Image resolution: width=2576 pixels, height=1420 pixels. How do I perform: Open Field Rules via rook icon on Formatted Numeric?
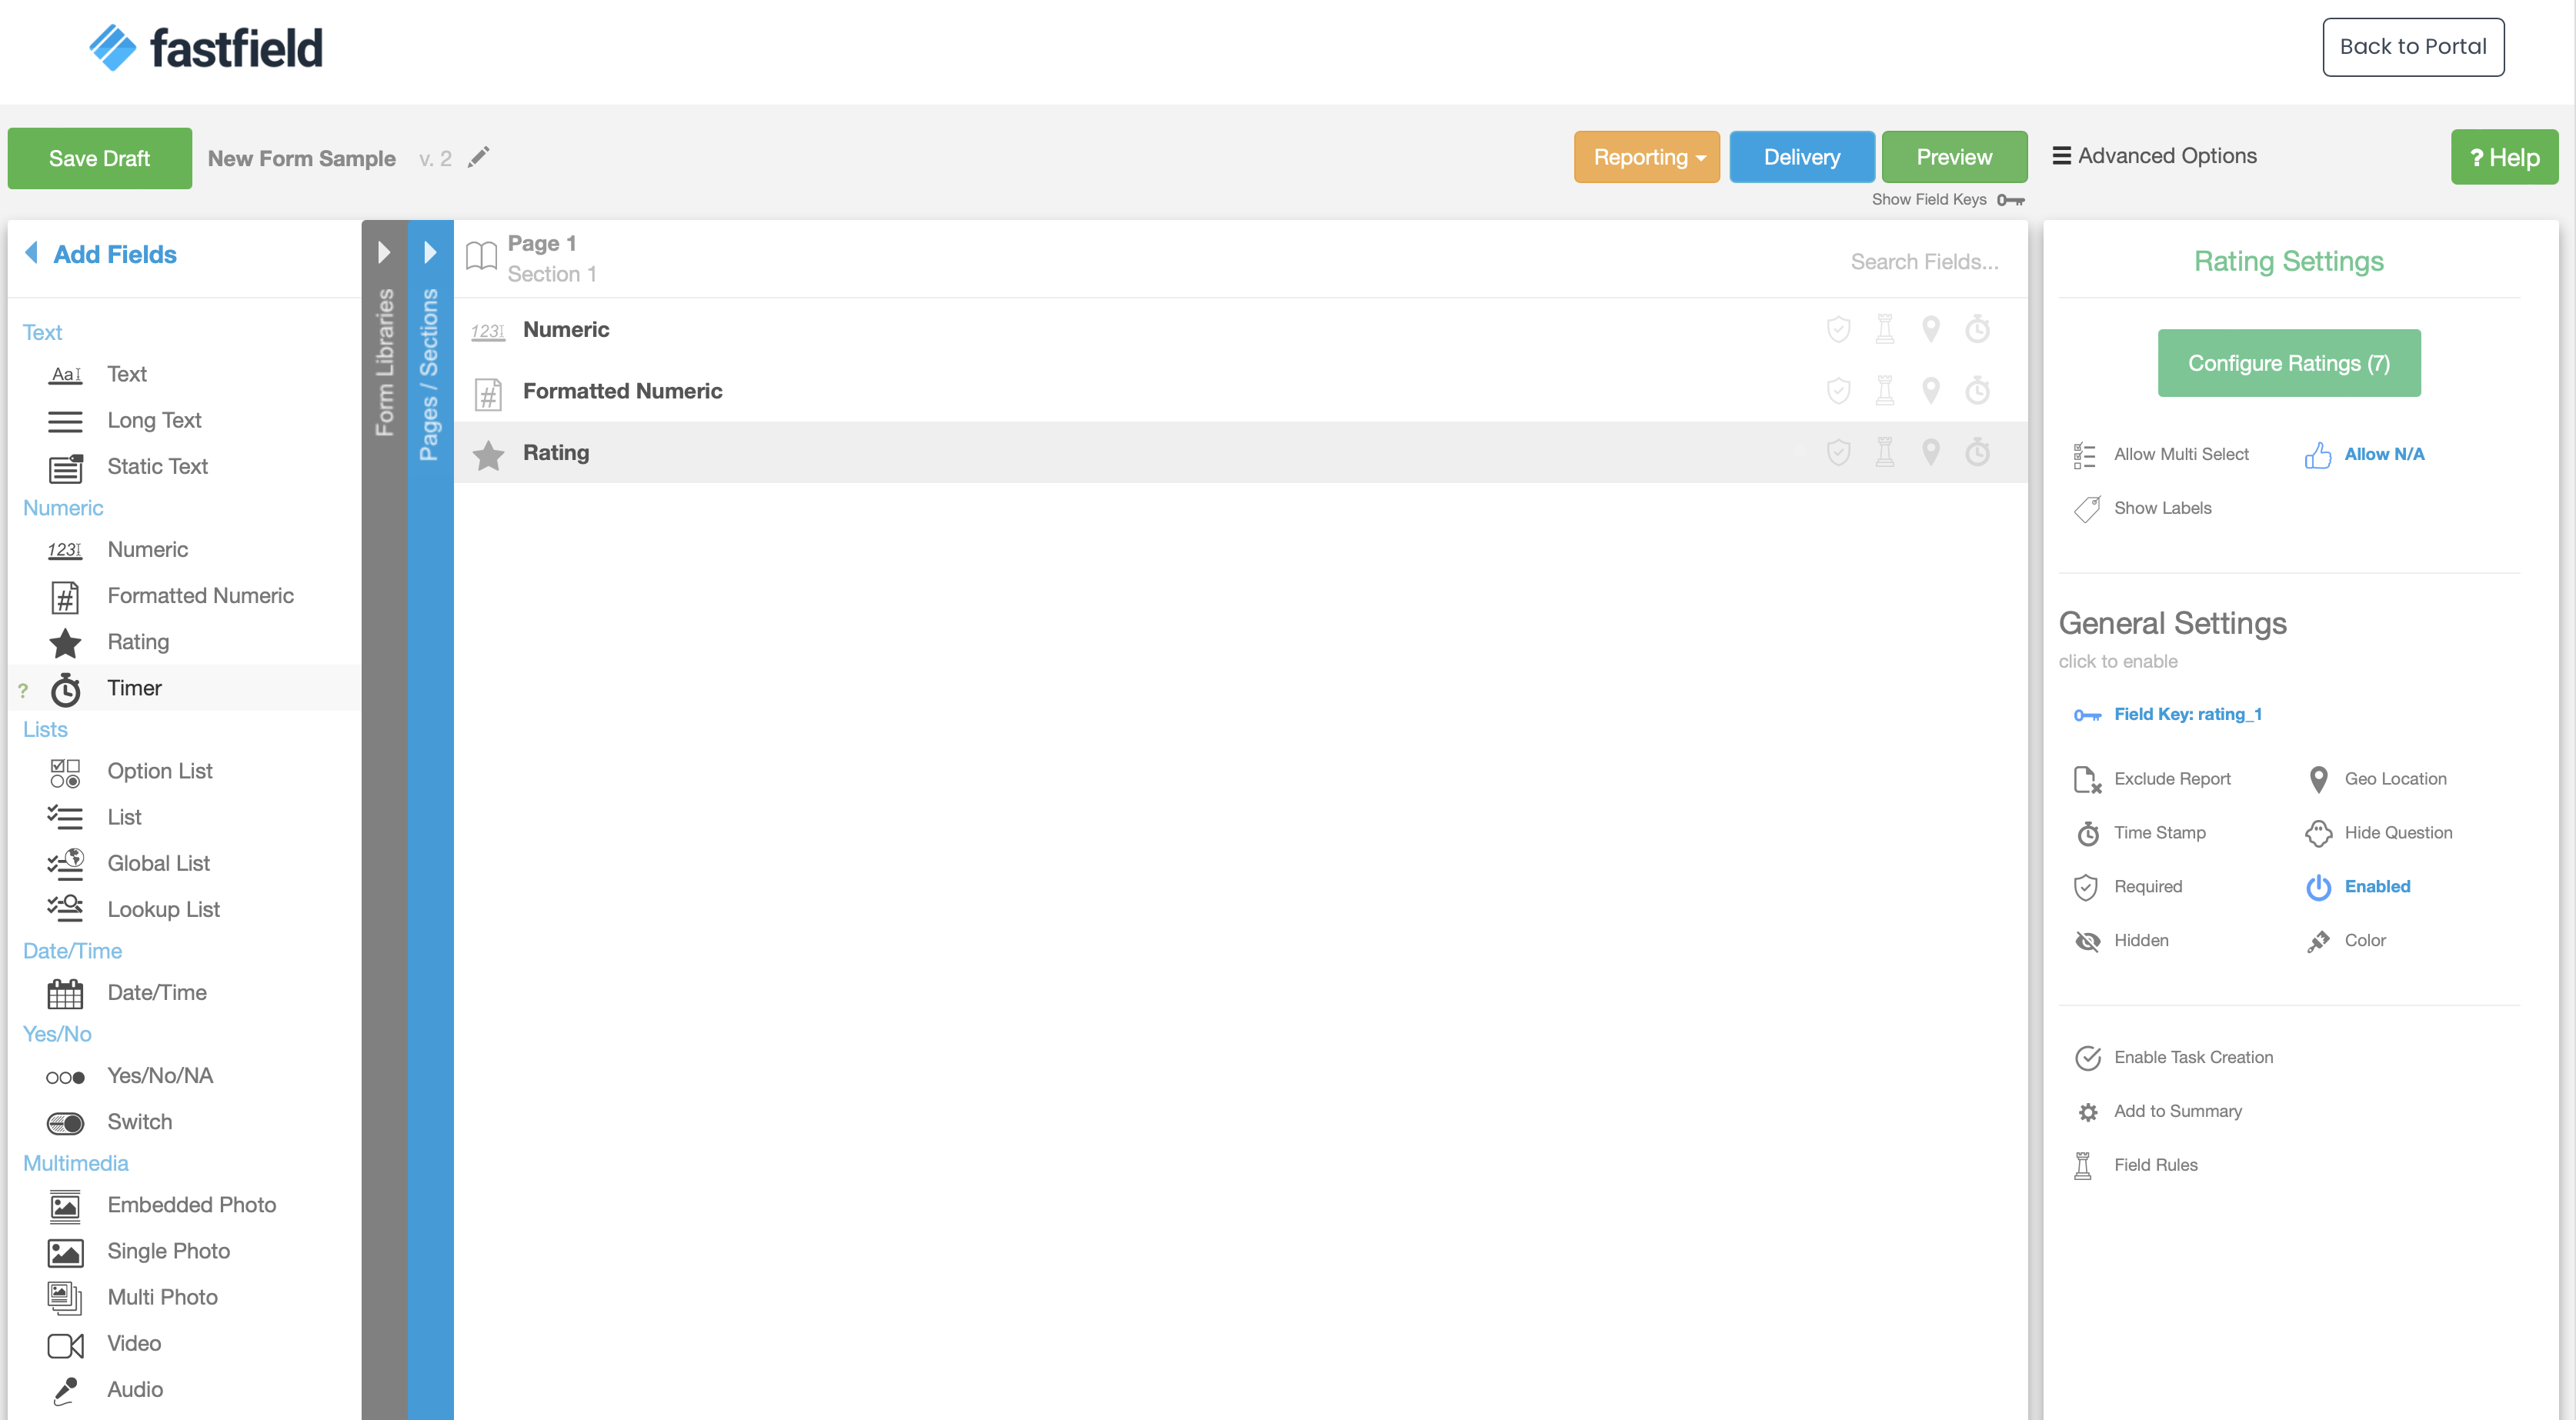tap(1885, 391)
